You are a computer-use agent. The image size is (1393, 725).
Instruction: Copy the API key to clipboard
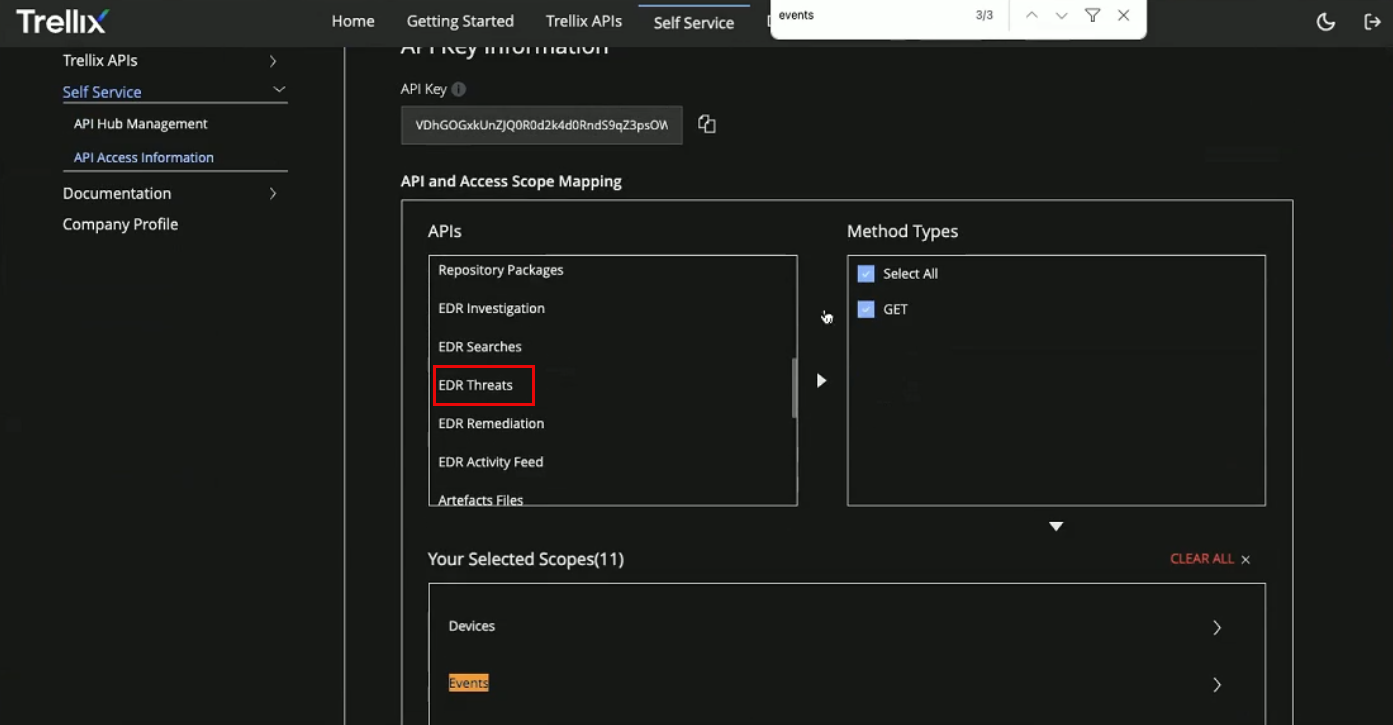click(707, 124)
